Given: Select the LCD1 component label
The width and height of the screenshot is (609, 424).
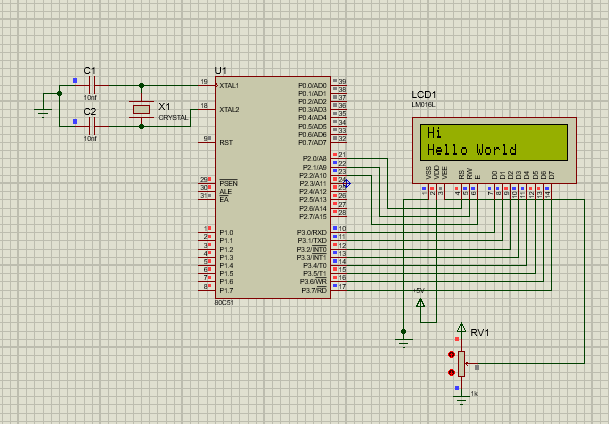Looking at the screenshot, I should [x=424, y=93].
